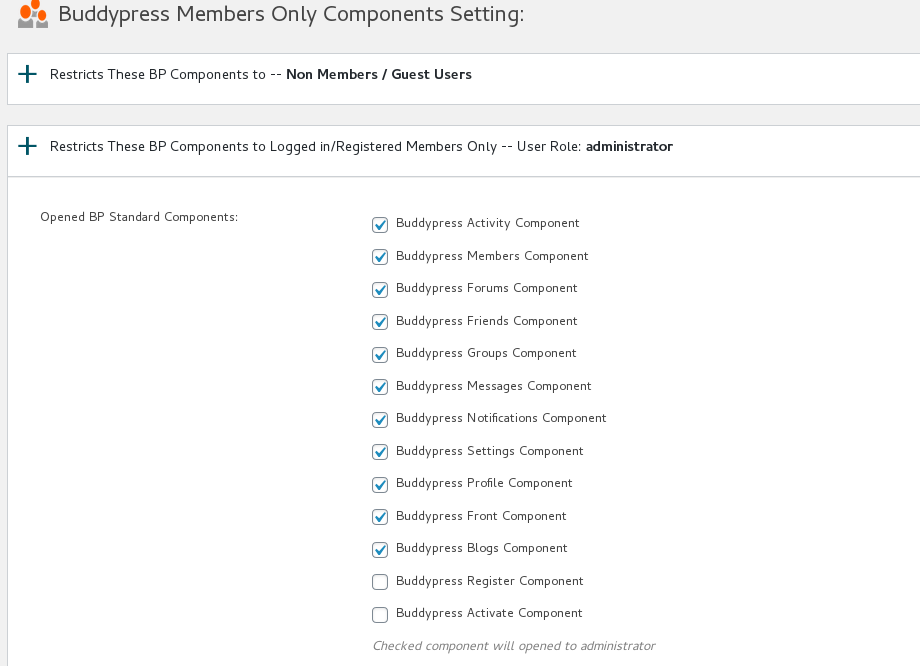Screen dimensions: 920x666
Task: Collapse the Logged in/Registered Members panel
Action: coord(27,146)
